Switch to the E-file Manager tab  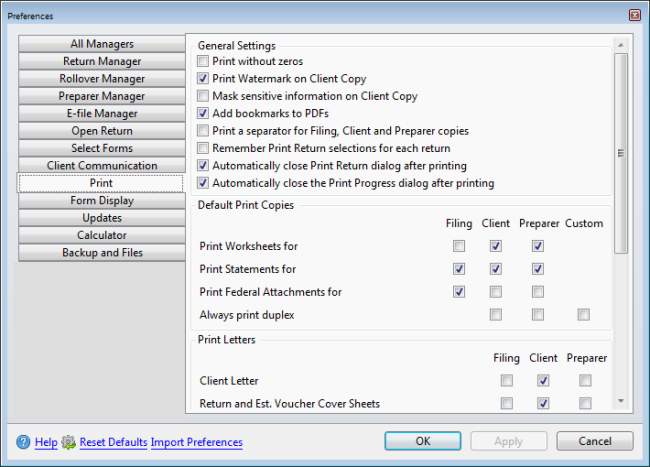pos(101,114)
